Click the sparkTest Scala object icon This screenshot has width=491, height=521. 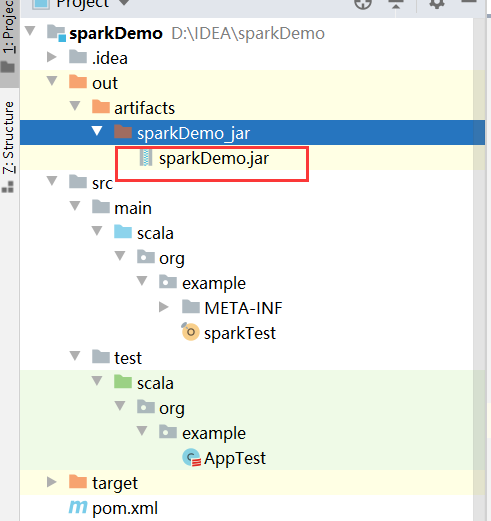(x=190, y=332)
